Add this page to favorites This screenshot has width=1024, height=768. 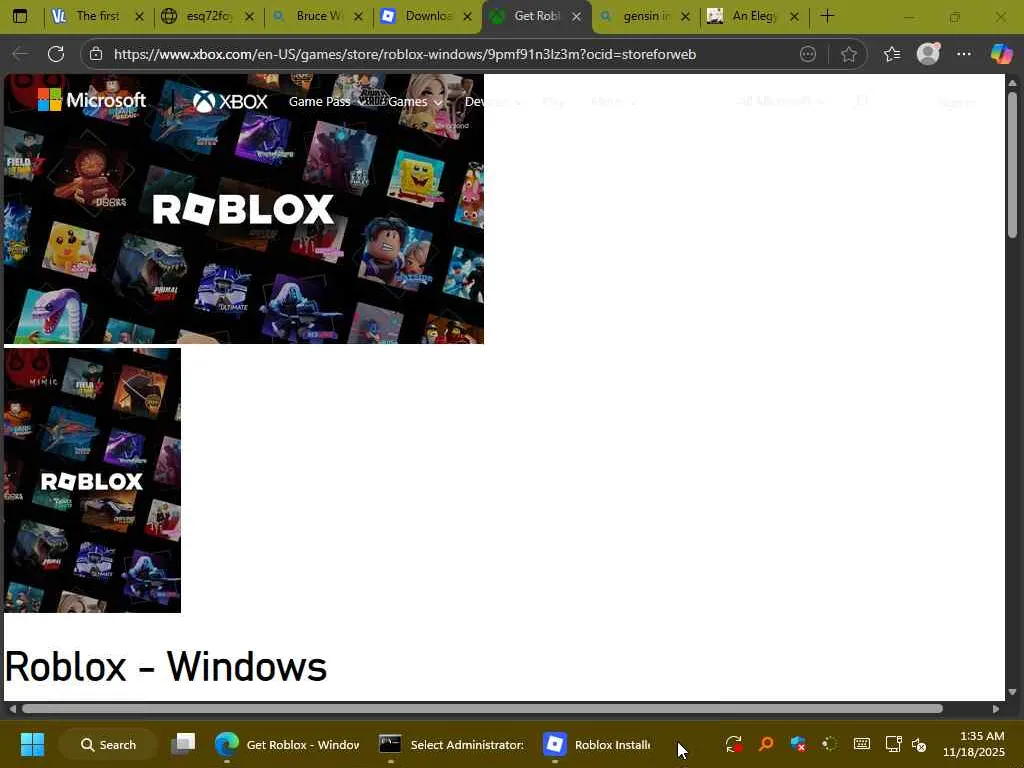pos(848,54)
